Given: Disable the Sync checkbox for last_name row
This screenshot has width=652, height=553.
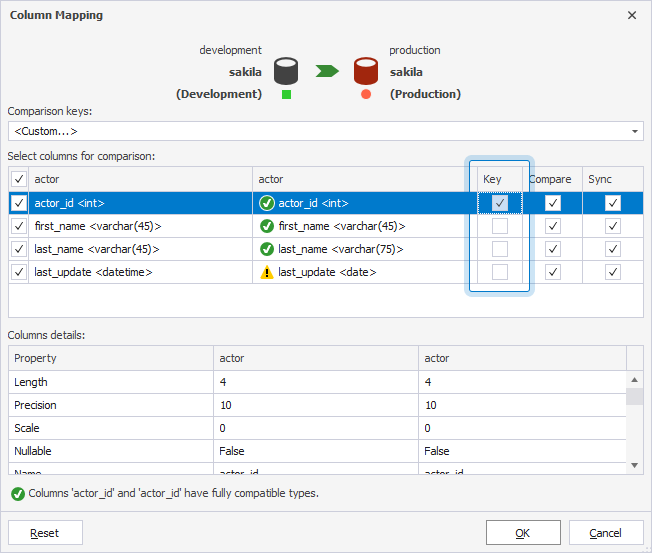Looking at the screenshot, I should click(x=613, y=249).
